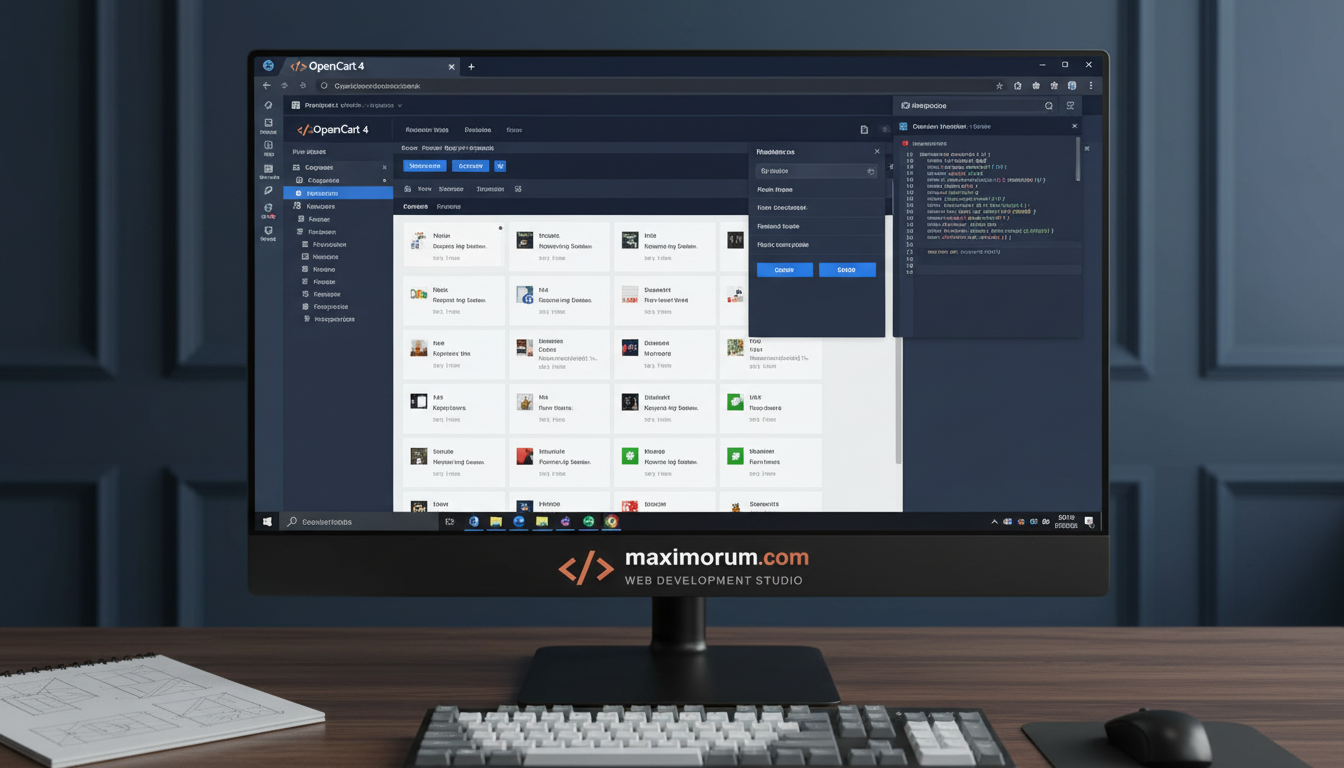Image resolution: width=1344 pixels, height=768 pixels.
Task: Go back with the browser back arrow
Action: pyautogui.click(x=267, y=86)
